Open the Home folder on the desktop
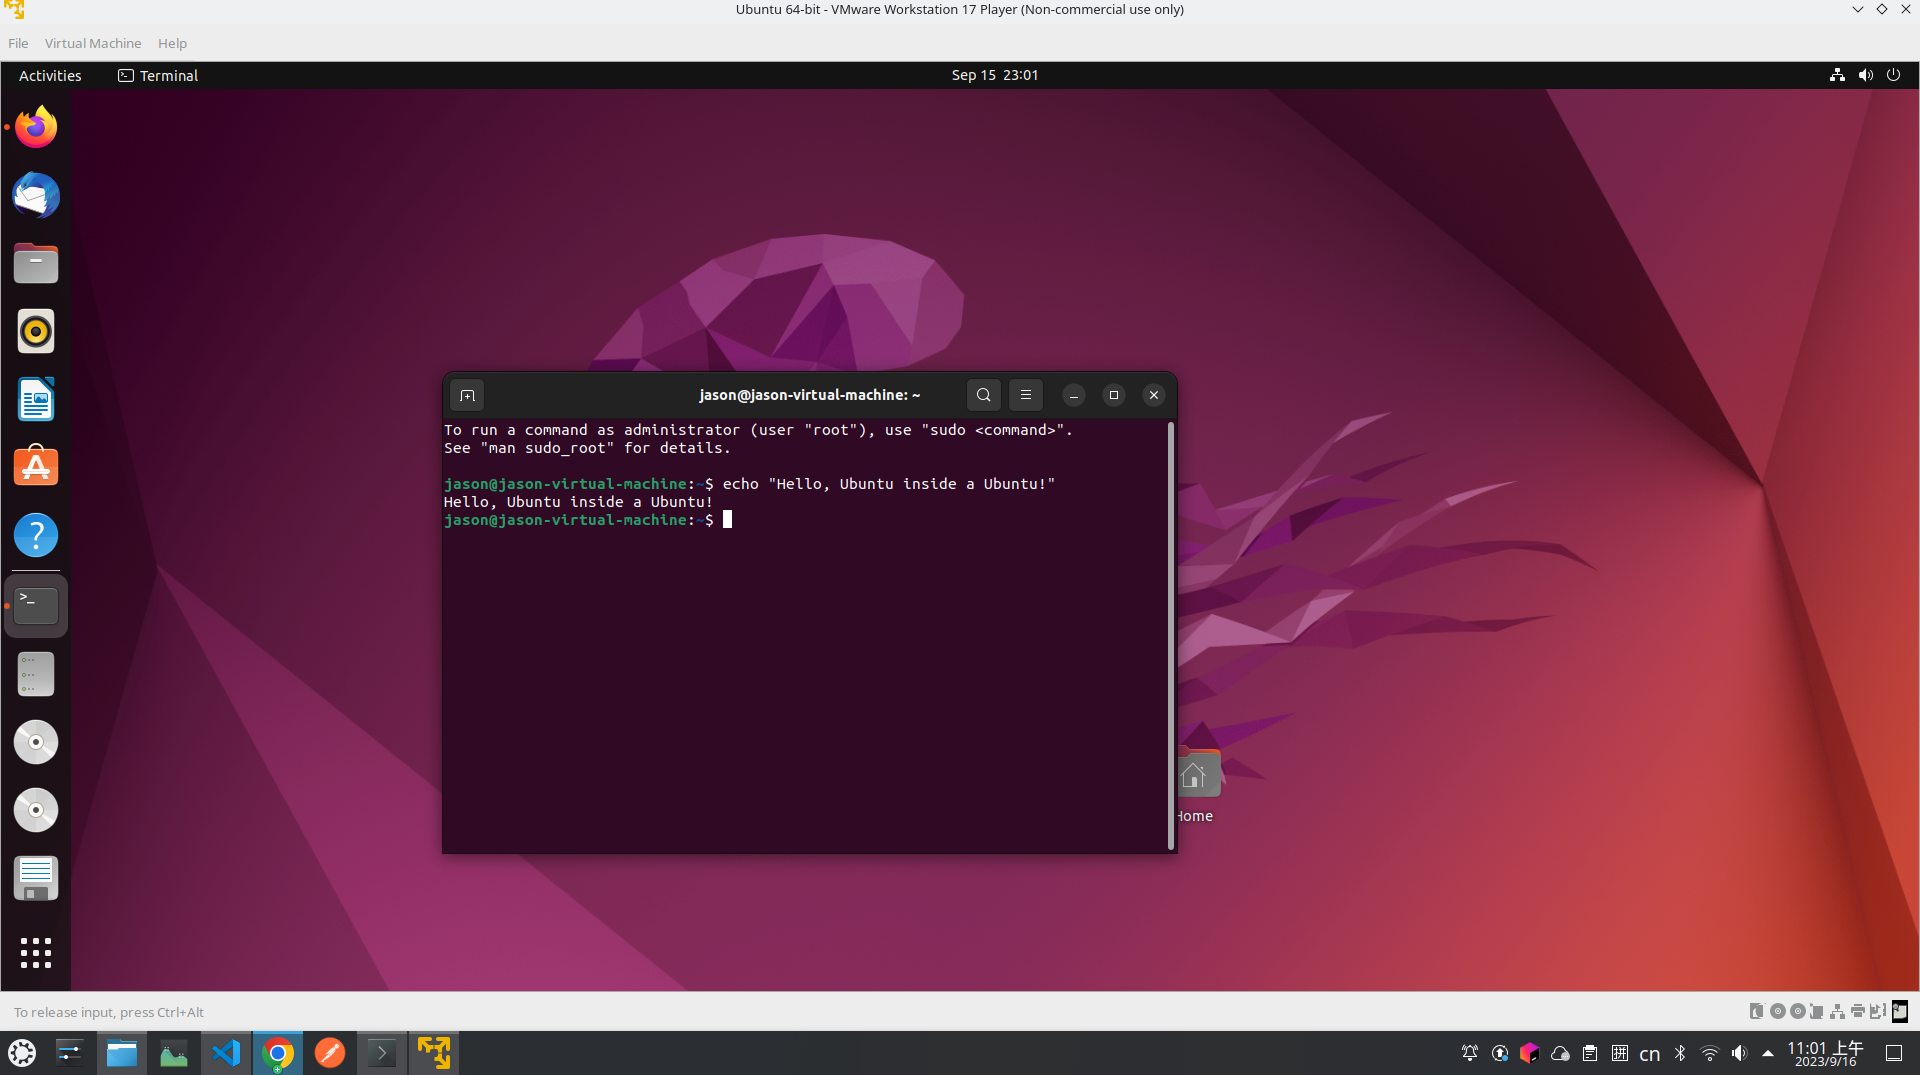 click(1197, 786)
